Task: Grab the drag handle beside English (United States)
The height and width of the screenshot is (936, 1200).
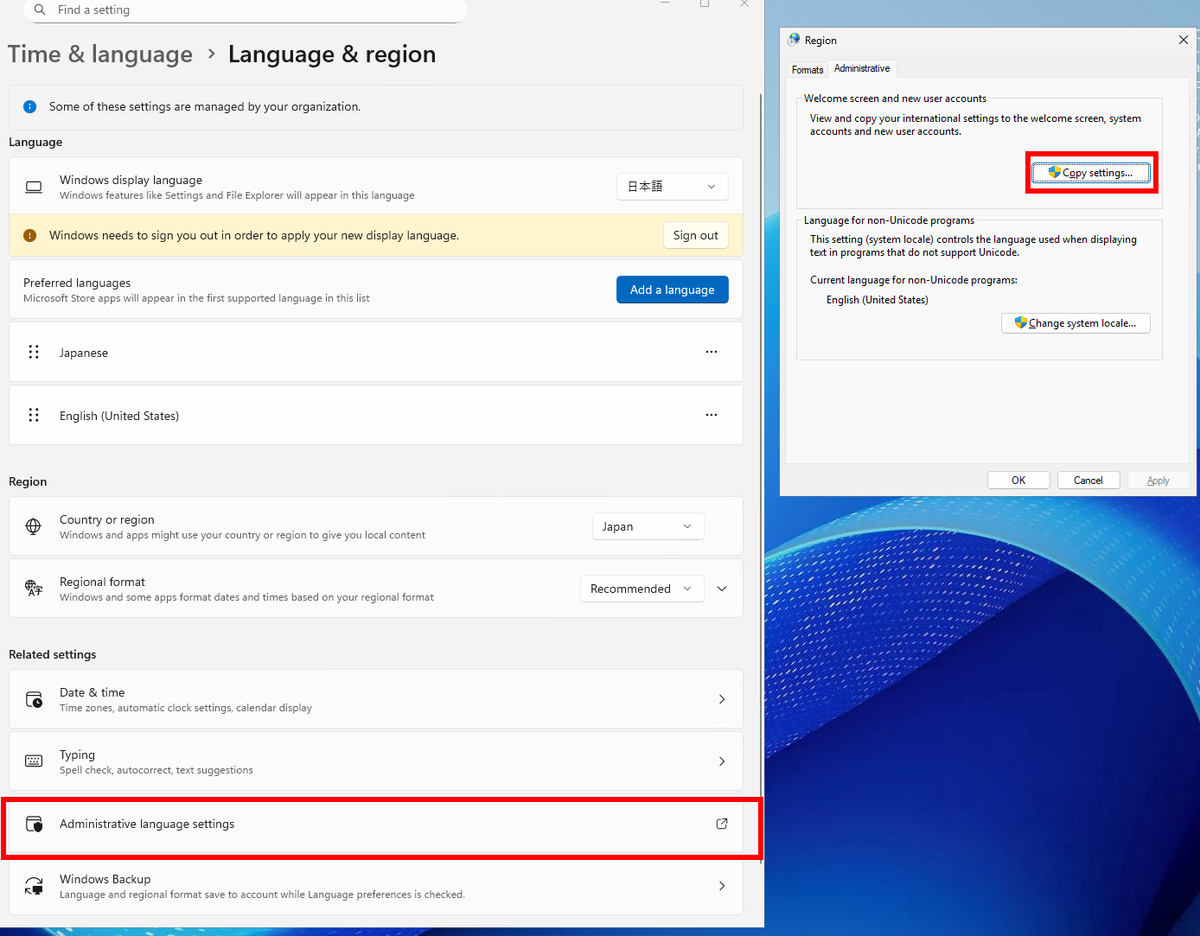Action: (x=34, y=416)
